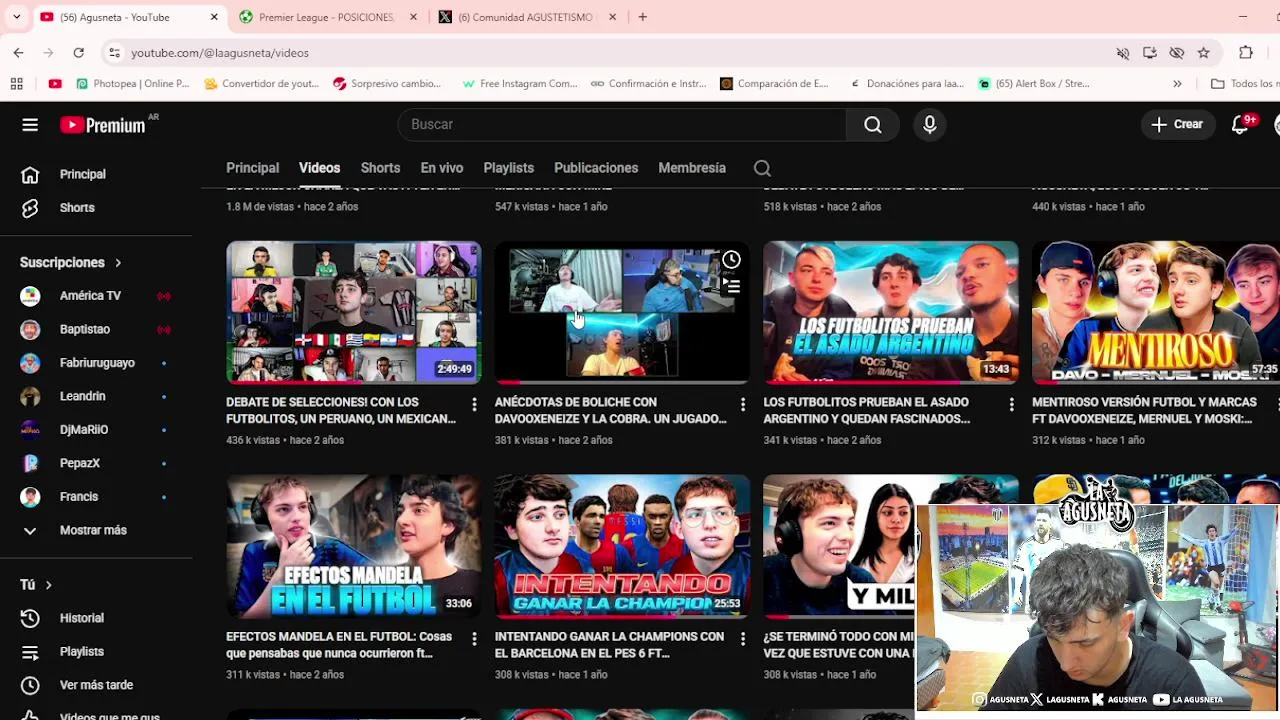Expand the Suscripciones section
Screen dimensions: 1280x720
[x=71, y=262]
